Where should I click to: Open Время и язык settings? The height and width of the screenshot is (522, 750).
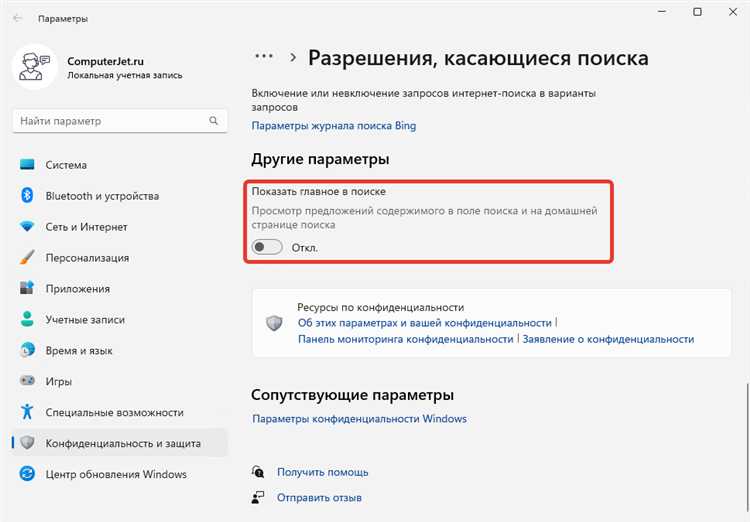(x=120, y=350)
